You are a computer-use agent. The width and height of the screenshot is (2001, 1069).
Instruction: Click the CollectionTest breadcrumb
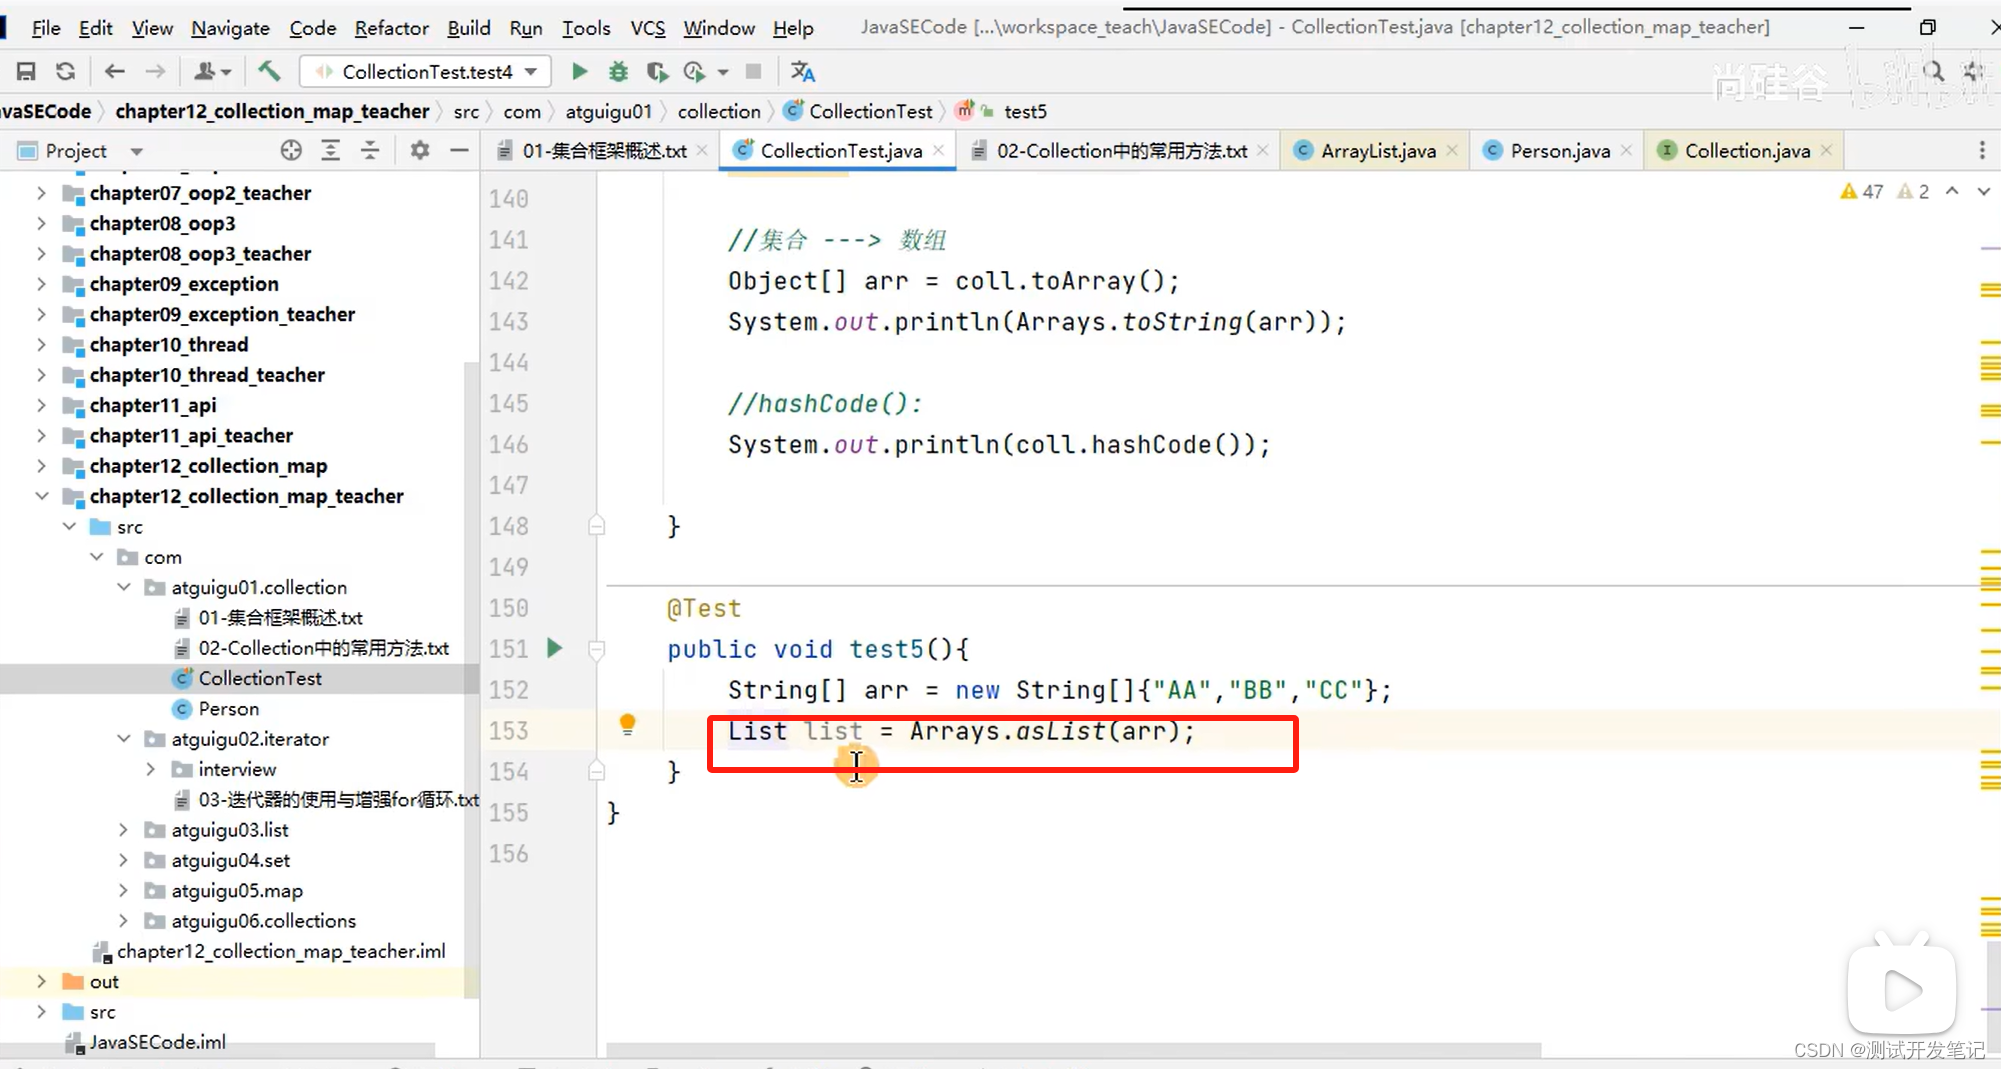[859, 111]
